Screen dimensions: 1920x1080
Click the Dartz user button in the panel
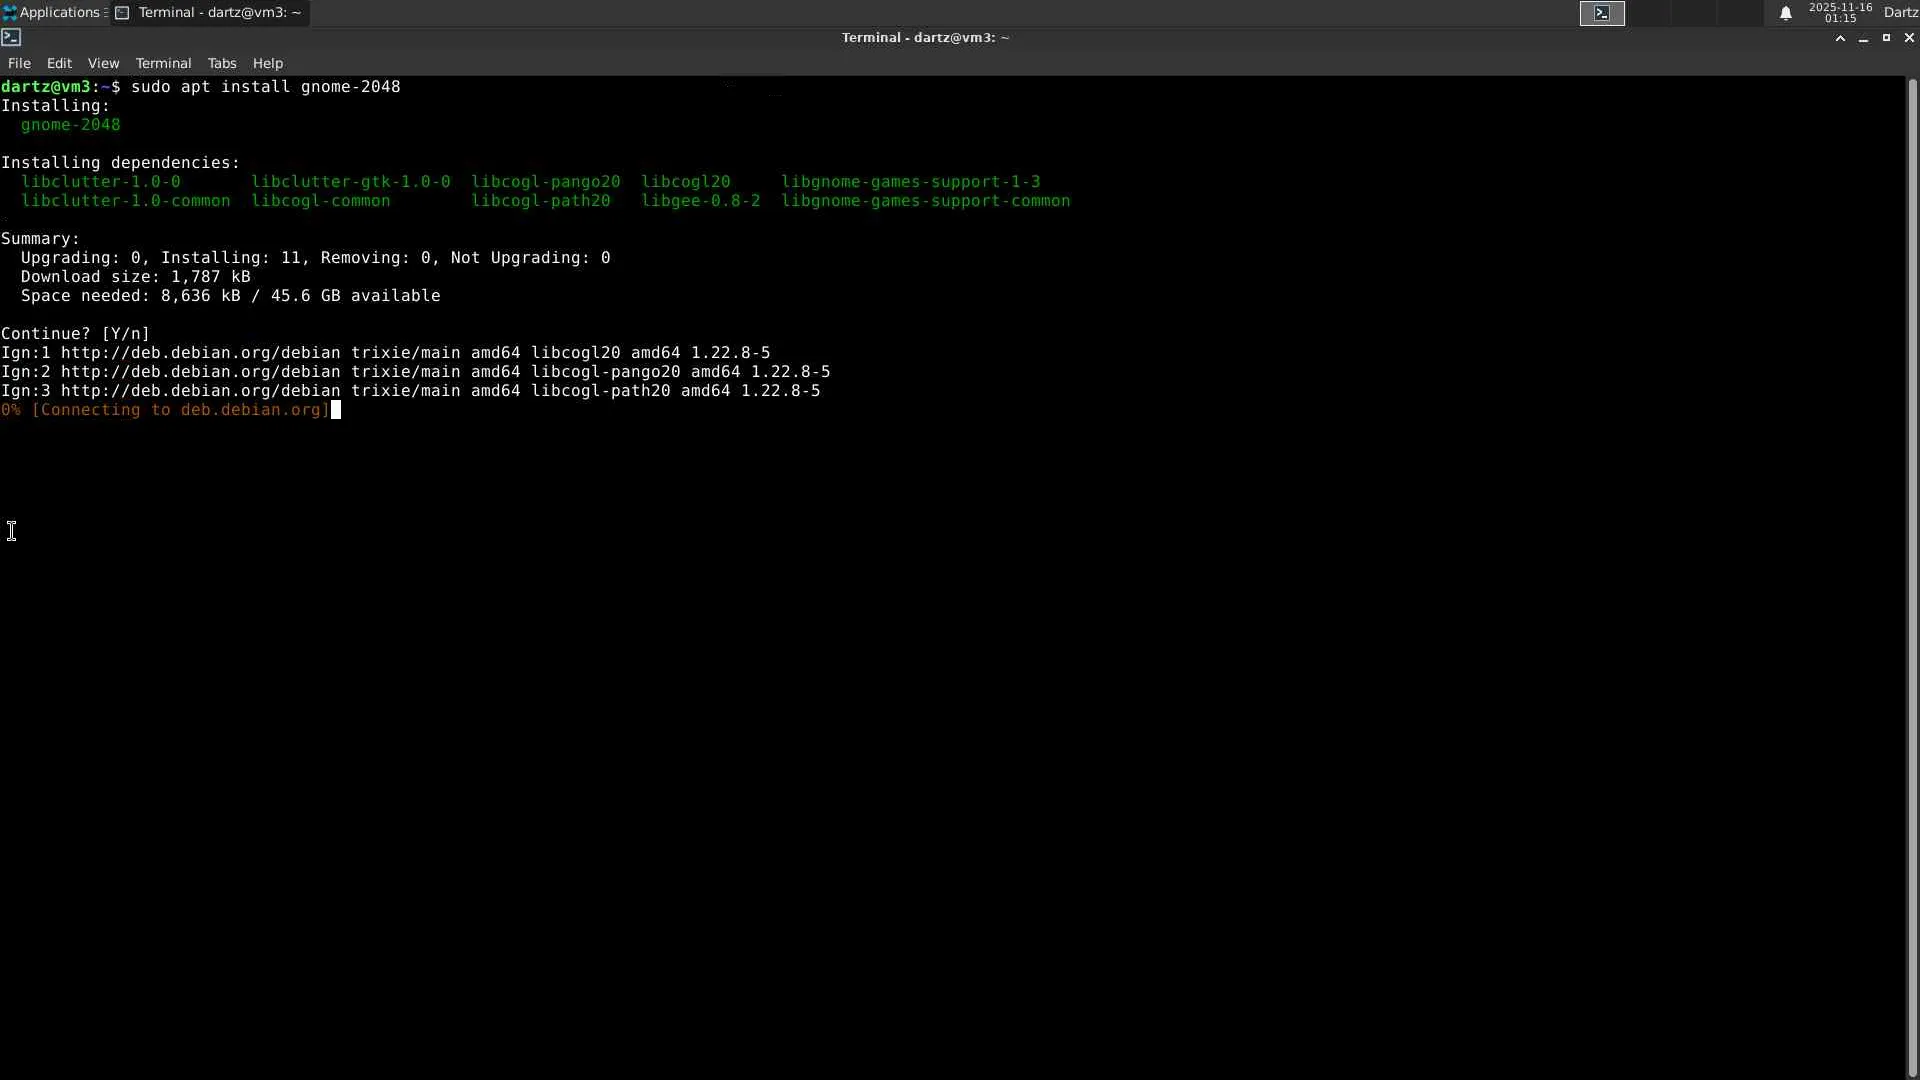(x=1900, y=13)
